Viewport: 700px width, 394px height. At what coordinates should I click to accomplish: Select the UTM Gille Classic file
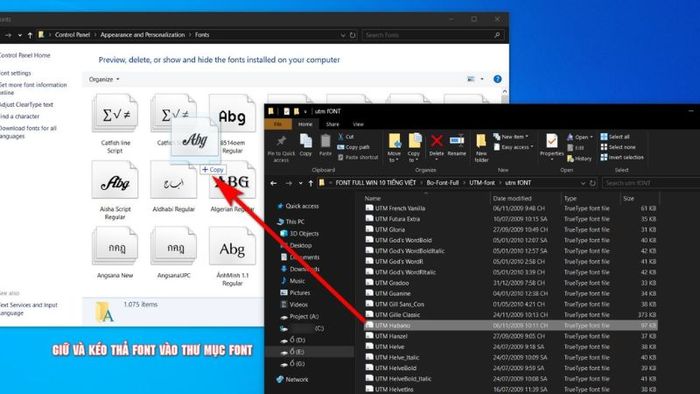pyautogui.click(x=511, y=315)
